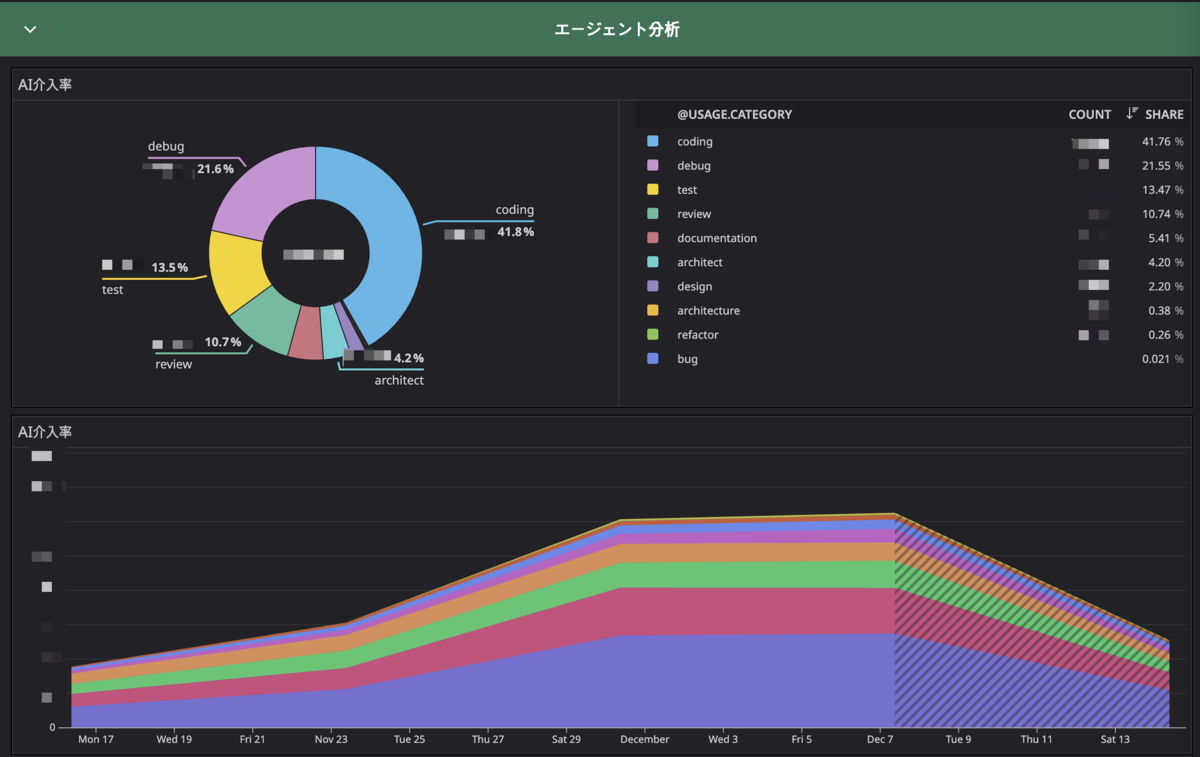Image resolution: width=1200 pixels, height=757 pixels.
Task: Sort by the @USAGE.CATEGORY column header
Action: coord(734,114)
